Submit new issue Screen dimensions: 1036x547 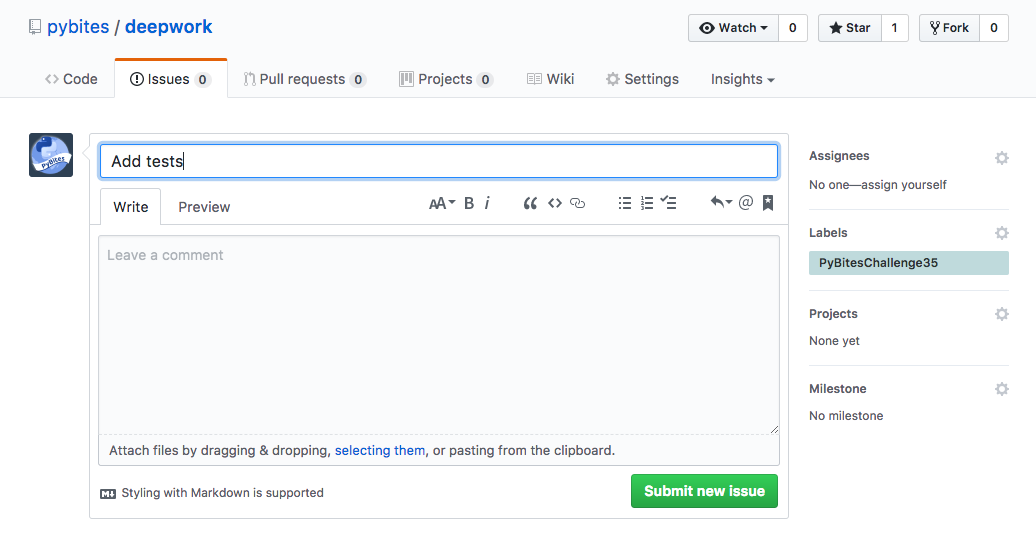(x=704, y=491)
